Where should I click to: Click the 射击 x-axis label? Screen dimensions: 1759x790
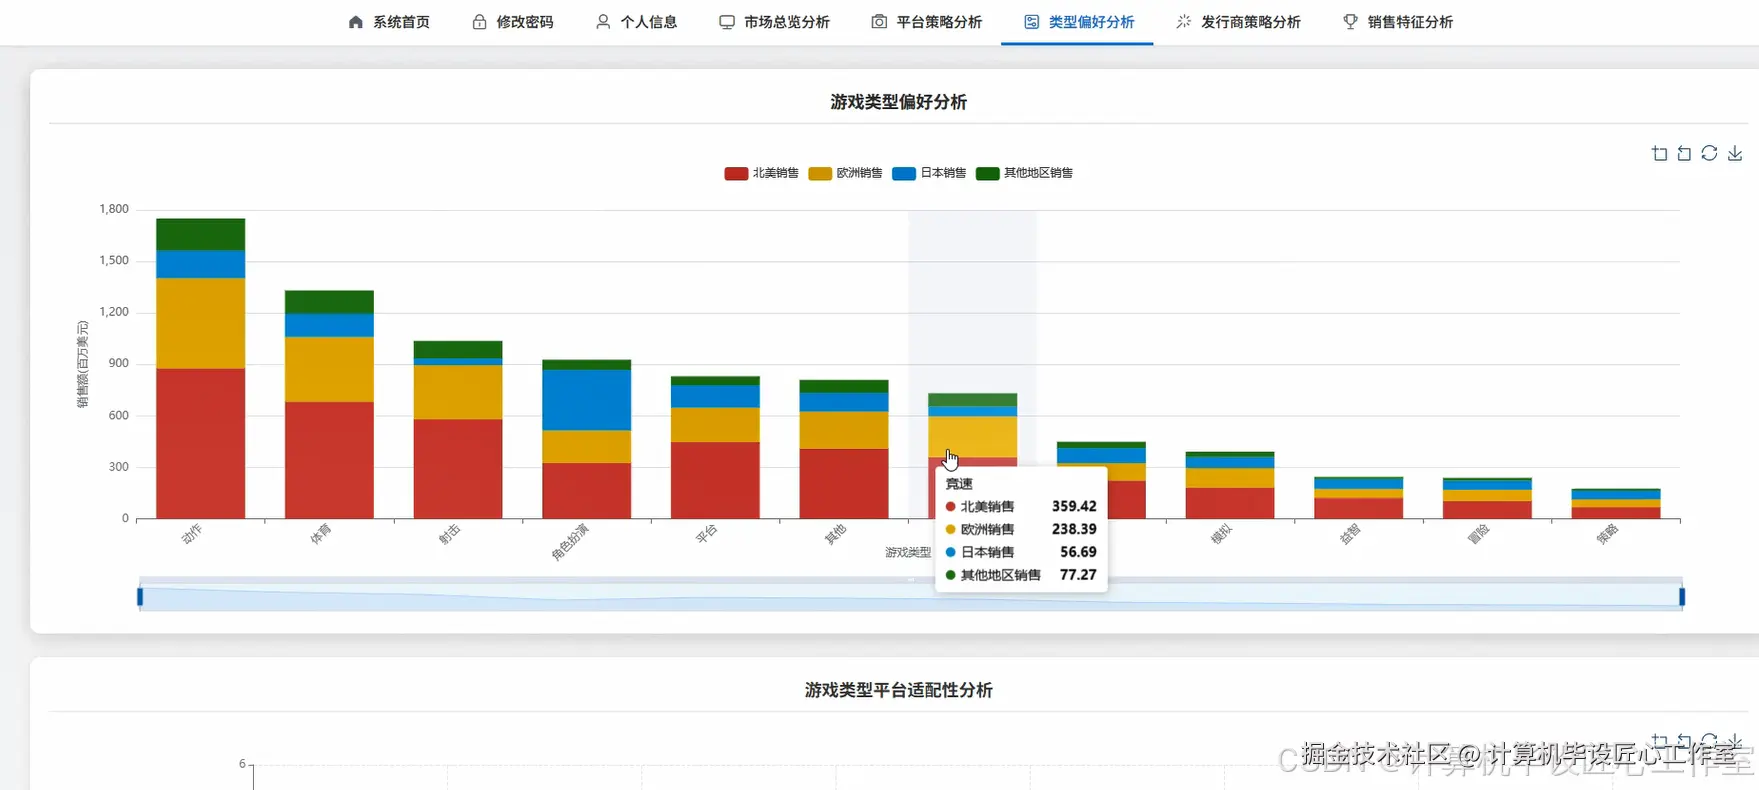tap(449, 534)
